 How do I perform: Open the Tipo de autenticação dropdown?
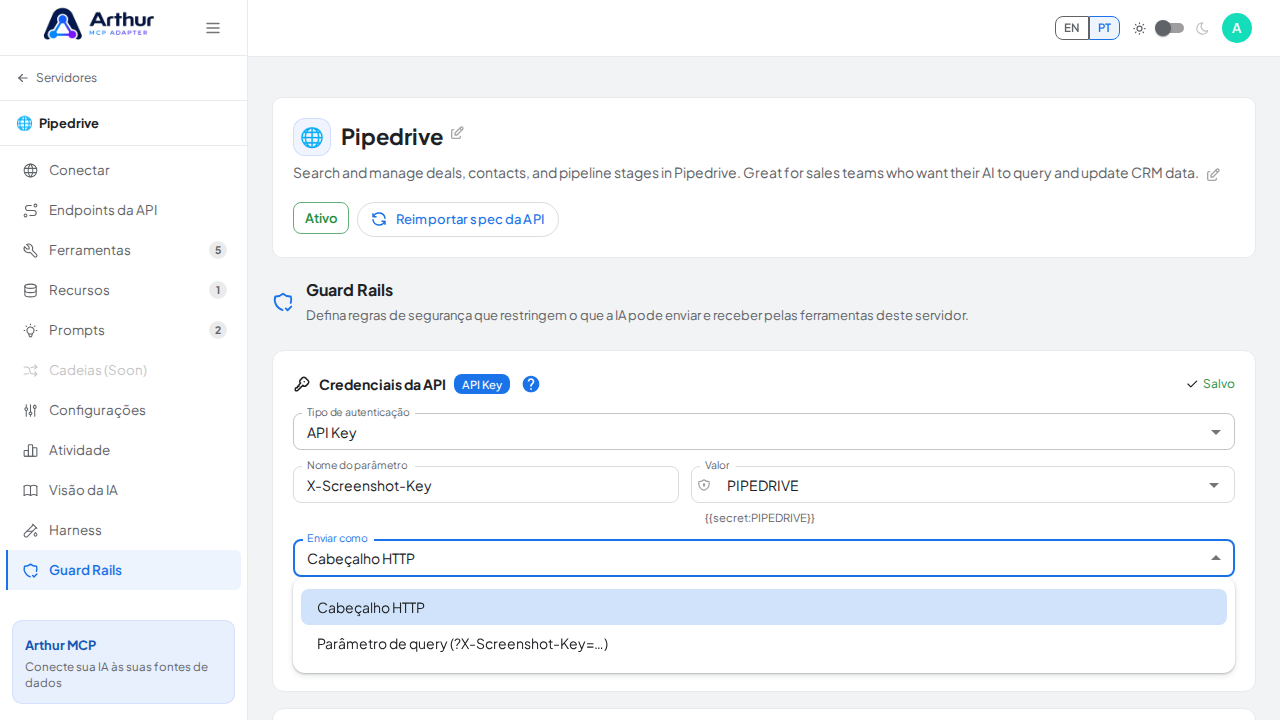tap(764, 432)
